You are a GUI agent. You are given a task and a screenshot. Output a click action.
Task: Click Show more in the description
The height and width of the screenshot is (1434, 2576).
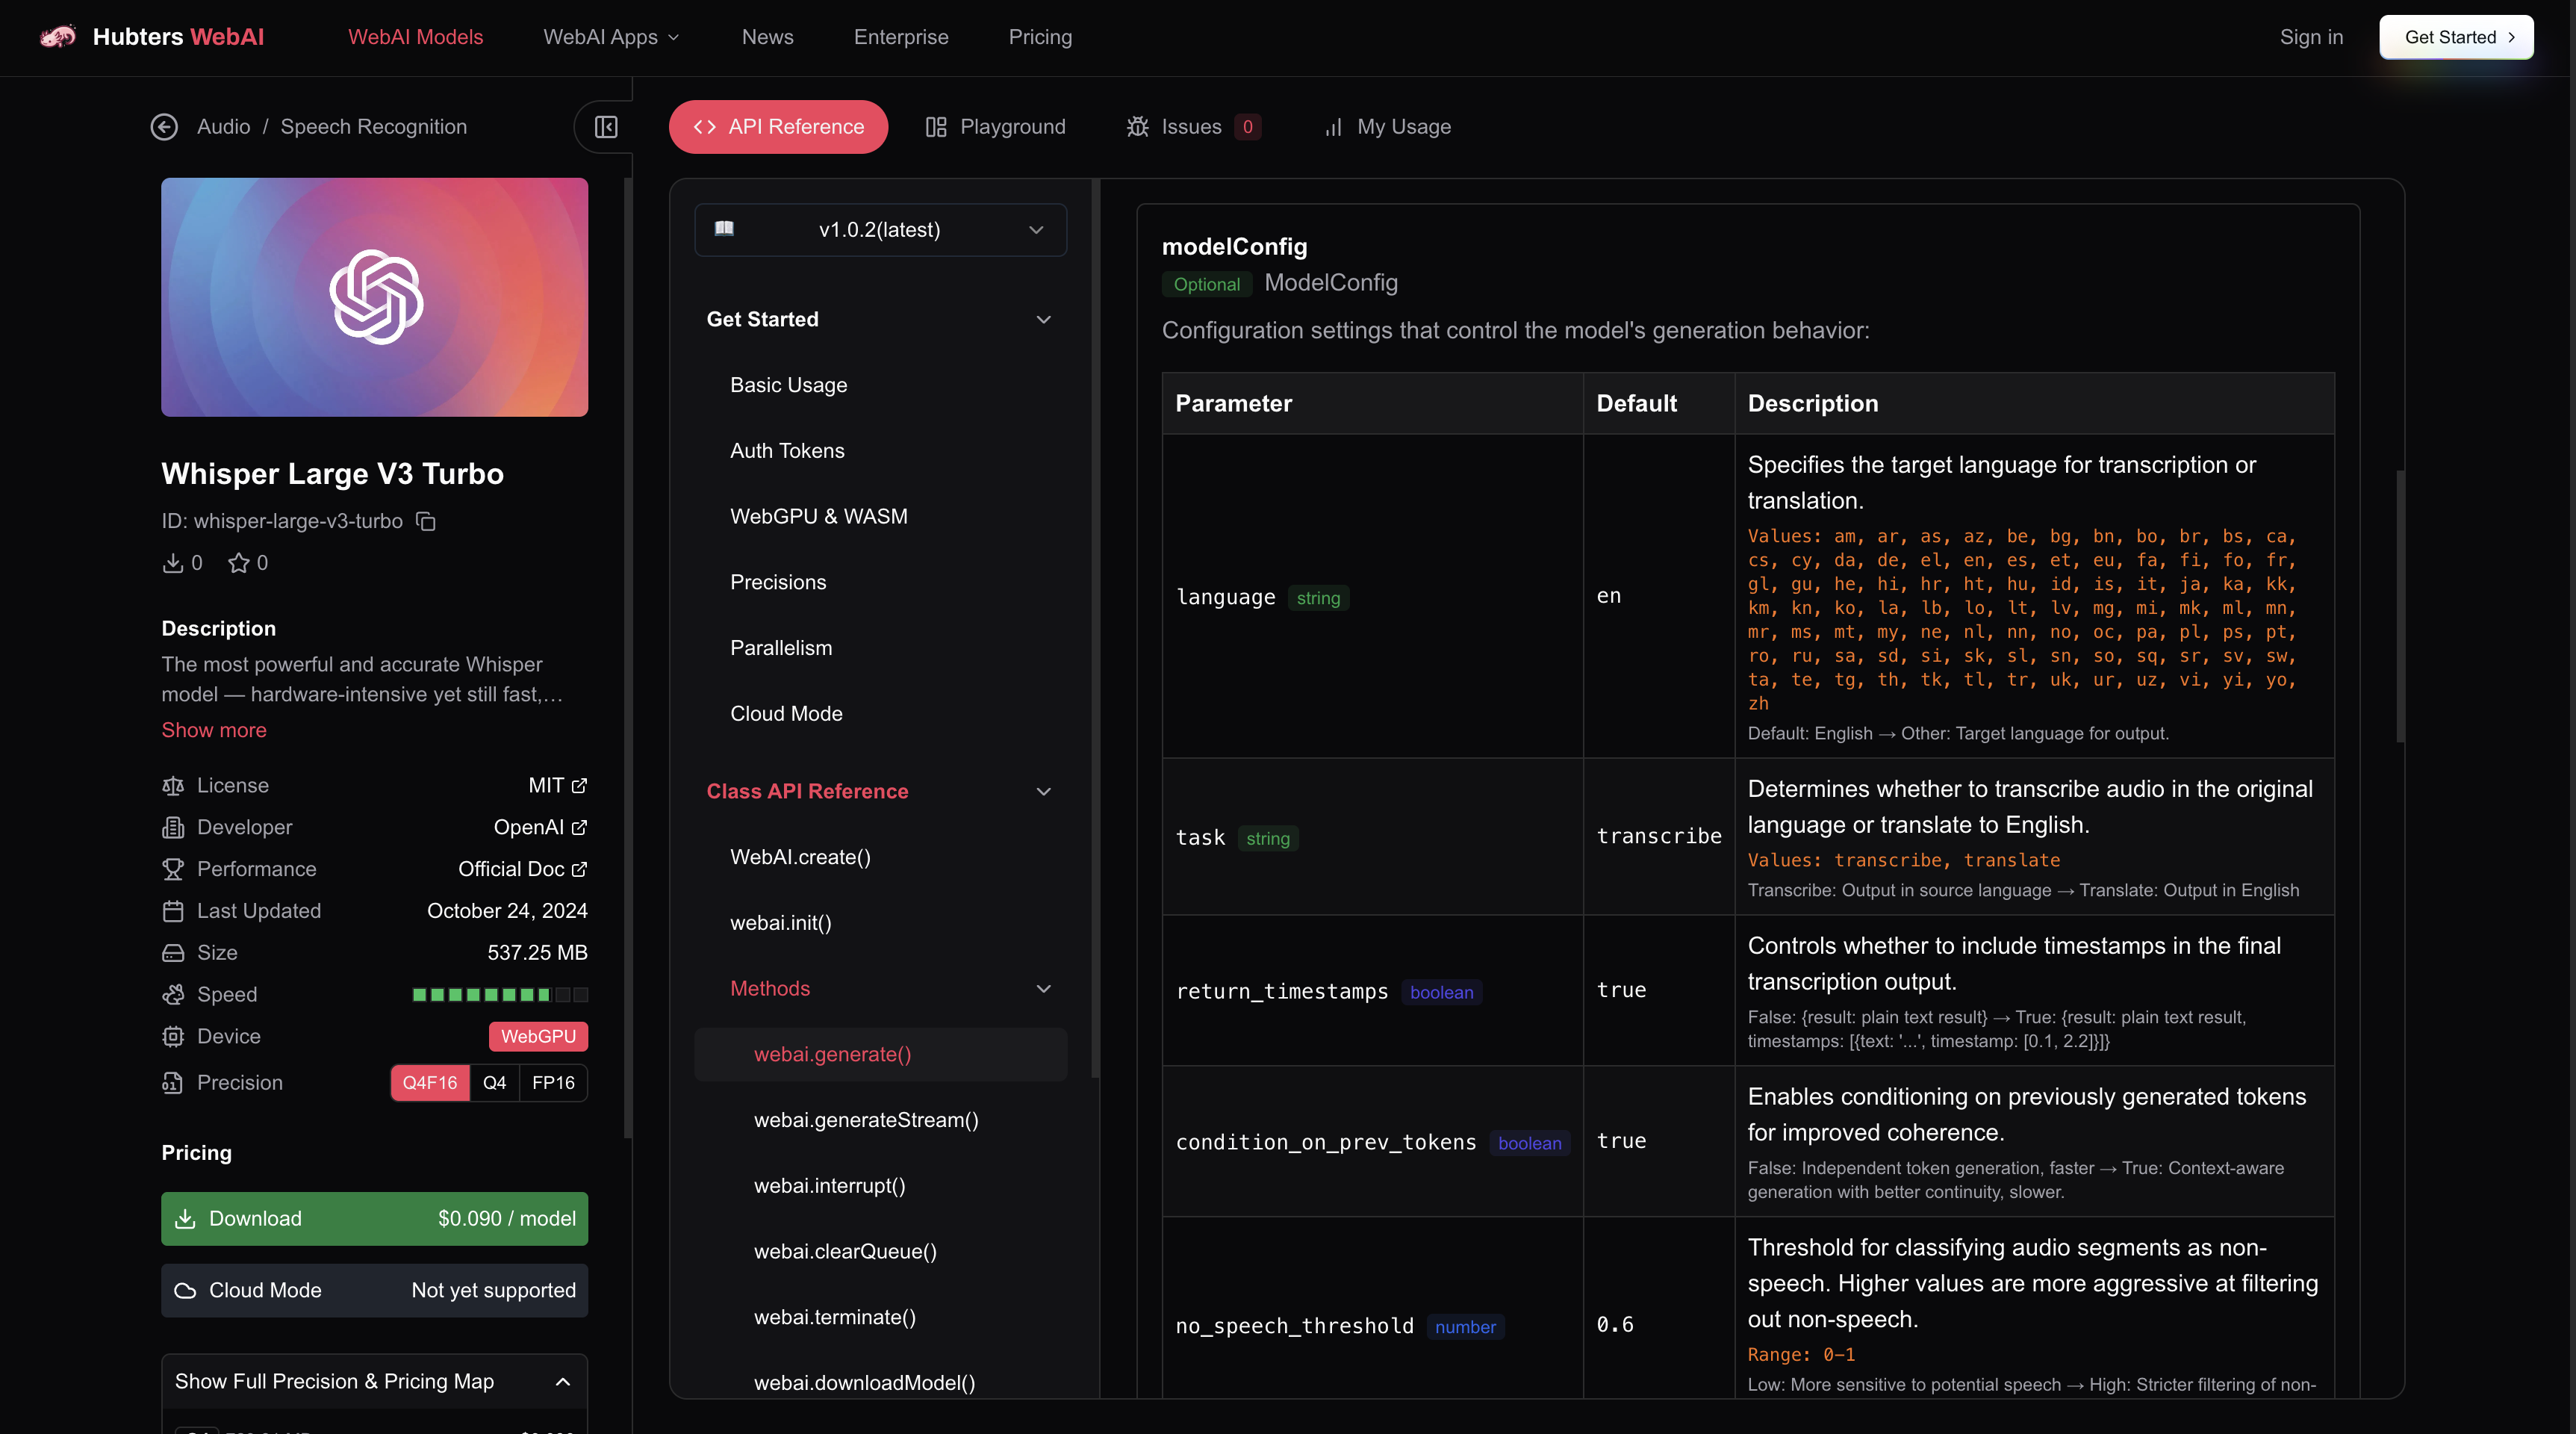click(x=214, y=730)
